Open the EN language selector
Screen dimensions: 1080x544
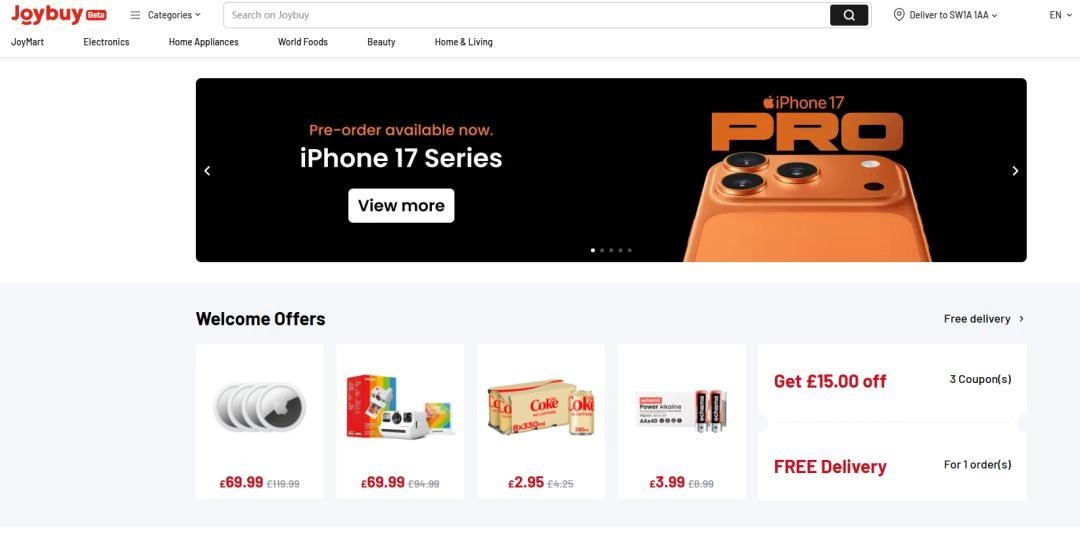click(1059, 15)
